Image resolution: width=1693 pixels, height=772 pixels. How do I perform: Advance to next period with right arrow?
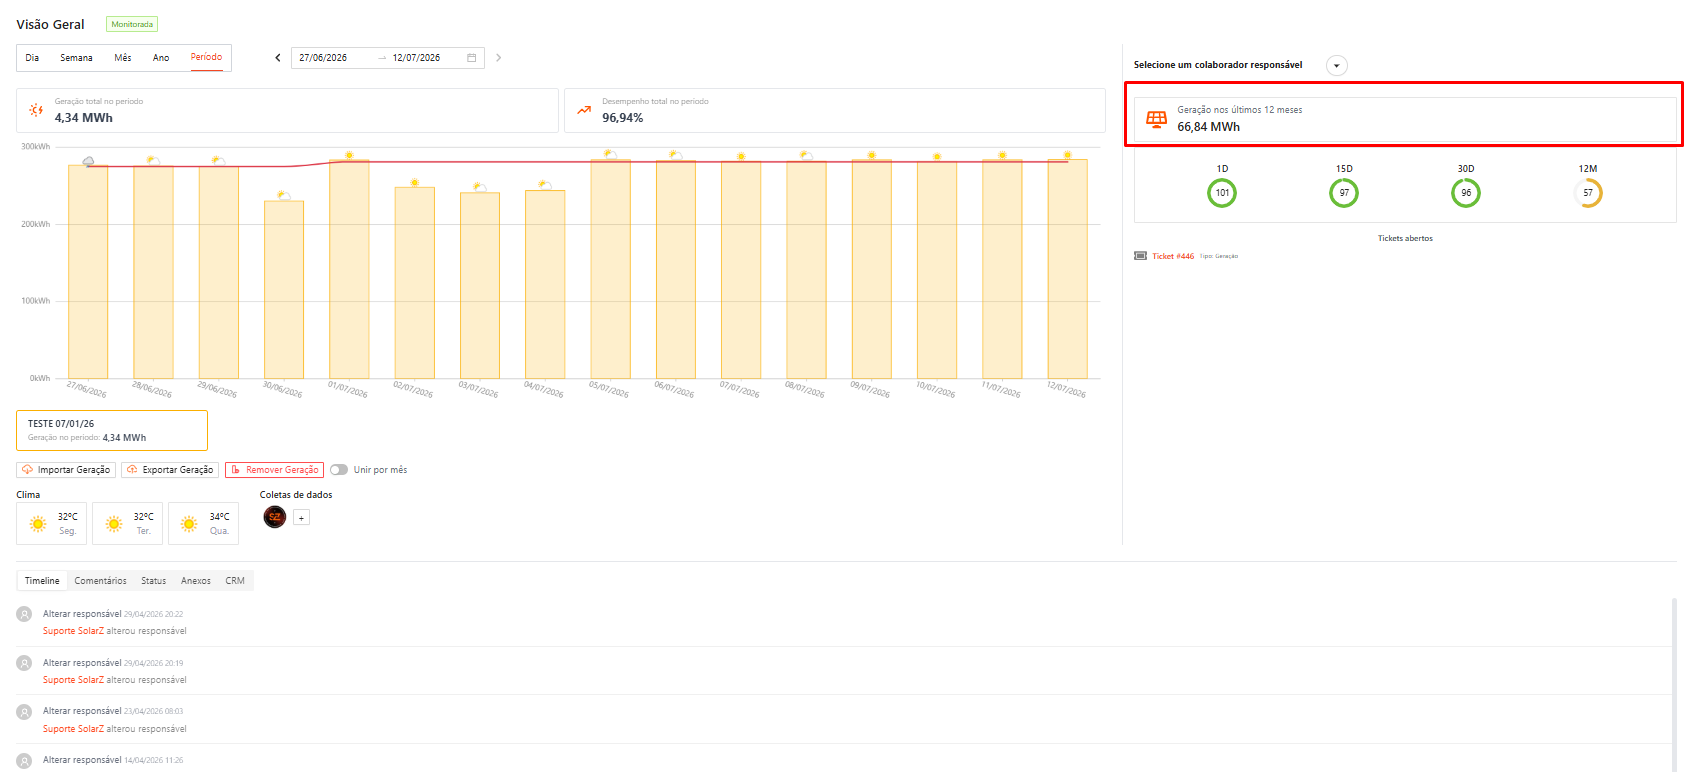(498, 58)
